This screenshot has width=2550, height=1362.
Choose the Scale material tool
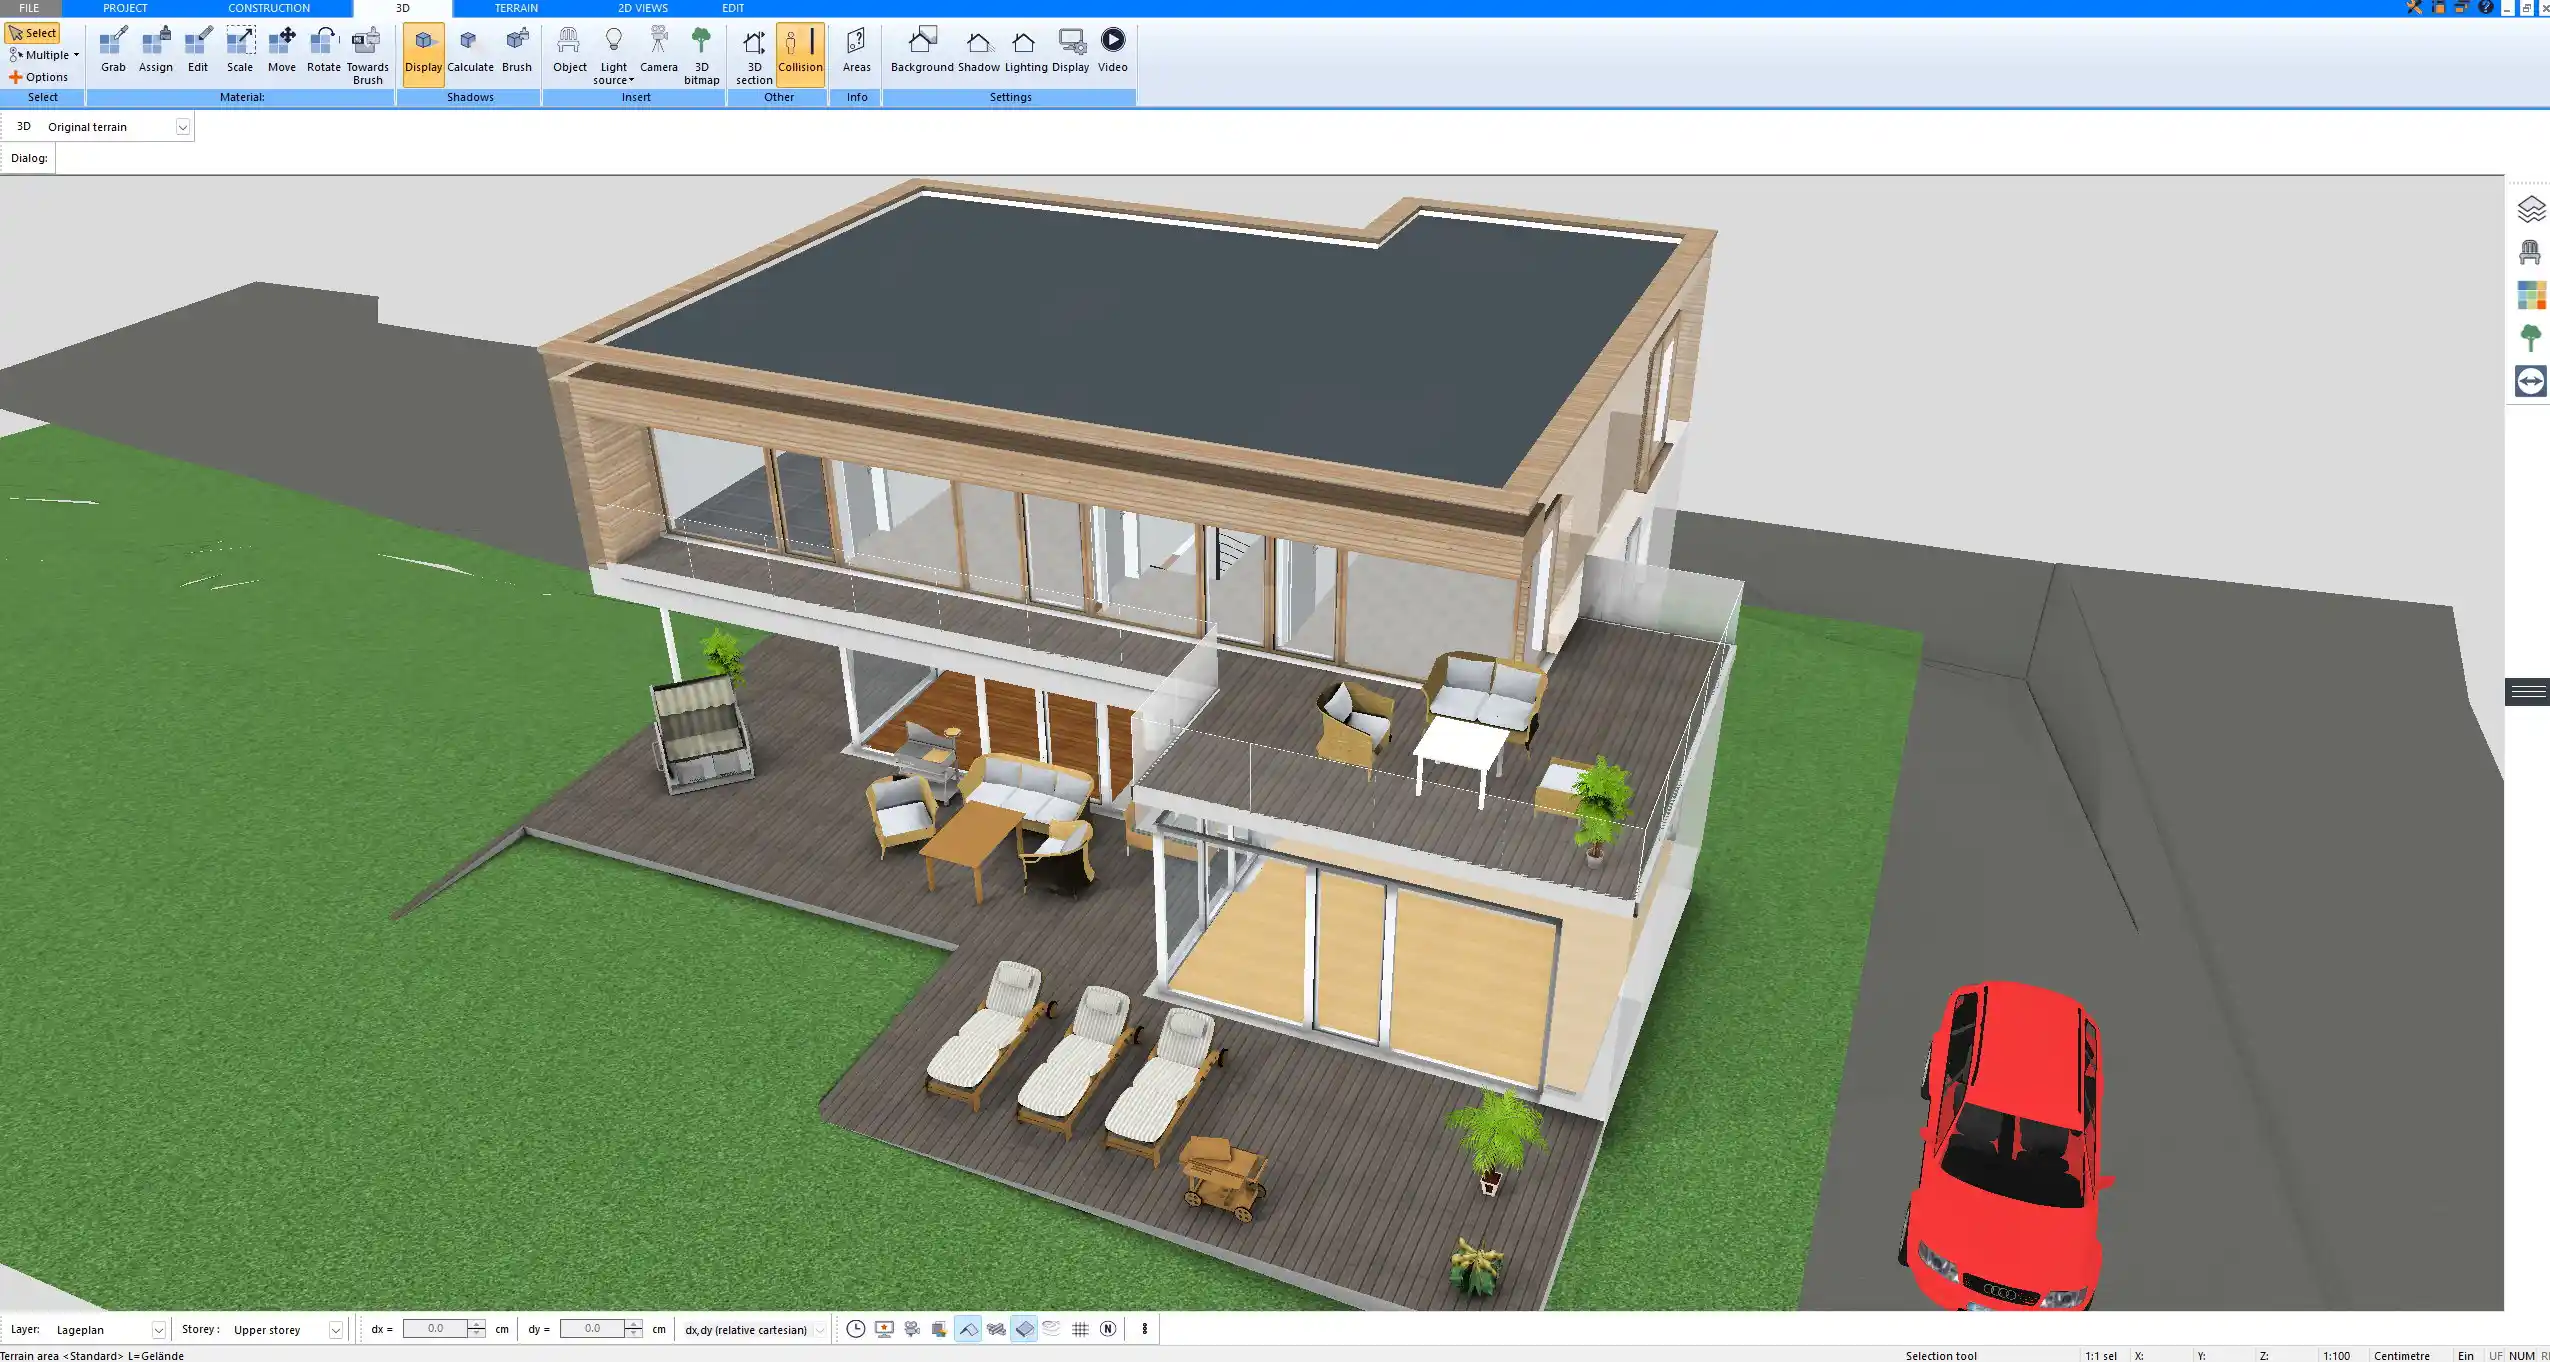(240, 50)
